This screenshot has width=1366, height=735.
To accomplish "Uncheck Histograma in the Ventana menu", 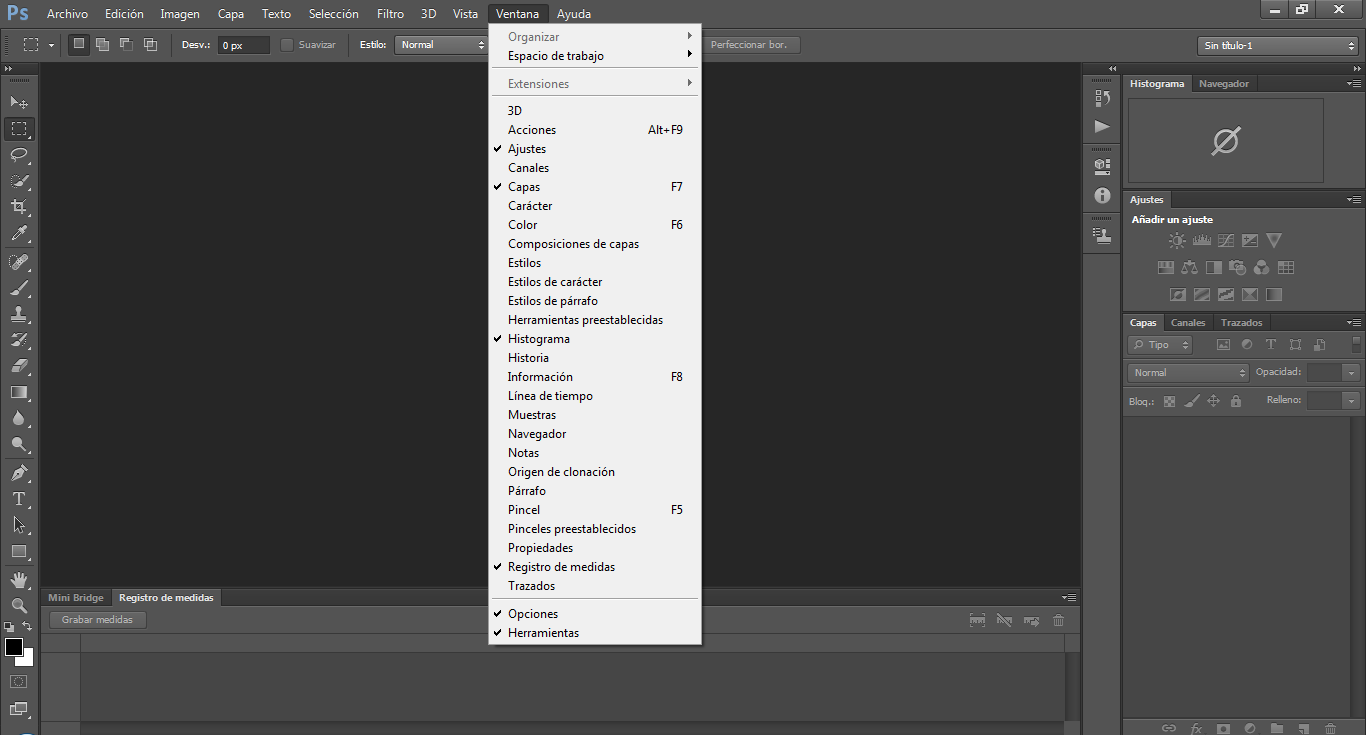I will click(538, 339).
